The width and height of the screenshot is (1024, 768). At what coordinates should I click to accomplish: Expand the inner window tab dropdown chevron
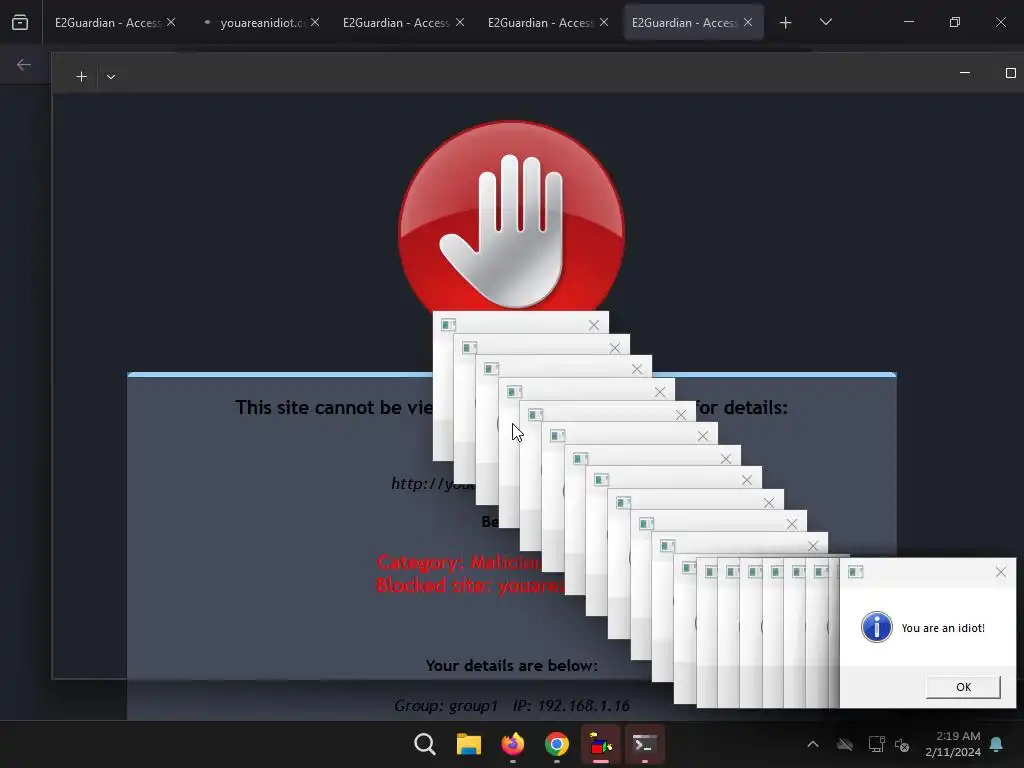coord(111,76)
